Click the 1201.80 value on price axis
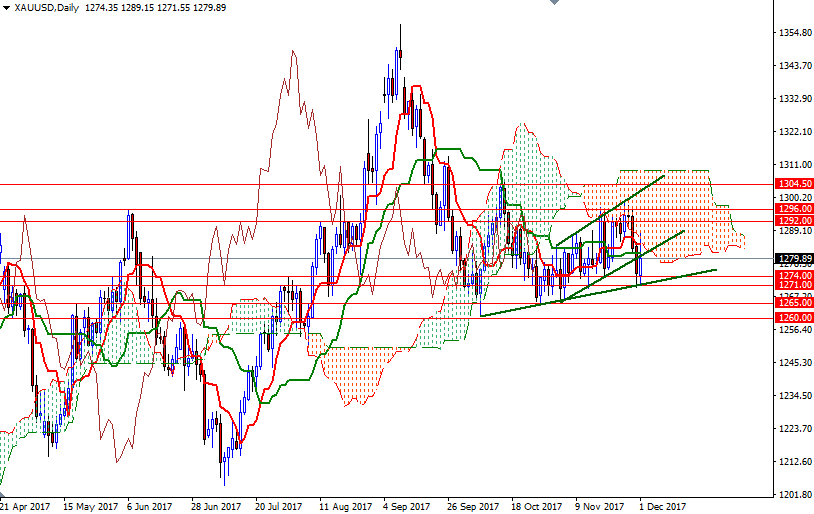 tap(793, 494)
